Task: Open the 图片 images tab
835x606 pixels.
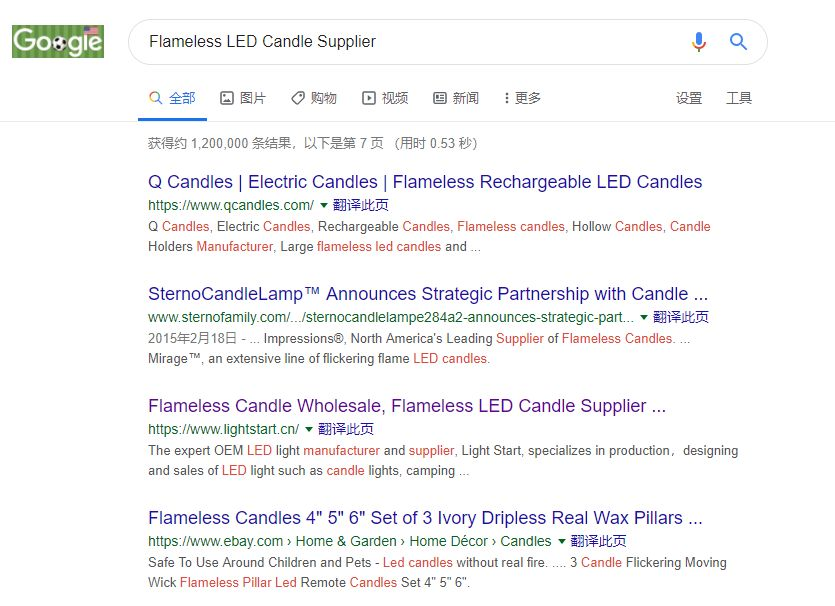Action: click(243, 98)
